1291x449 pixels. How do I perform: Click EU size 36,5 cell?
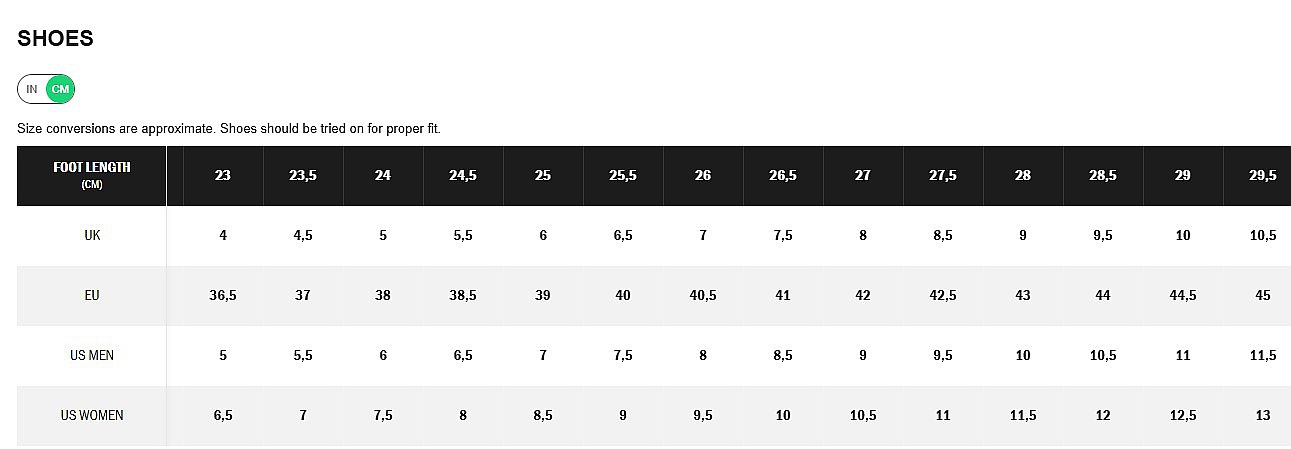pos(223,296)
